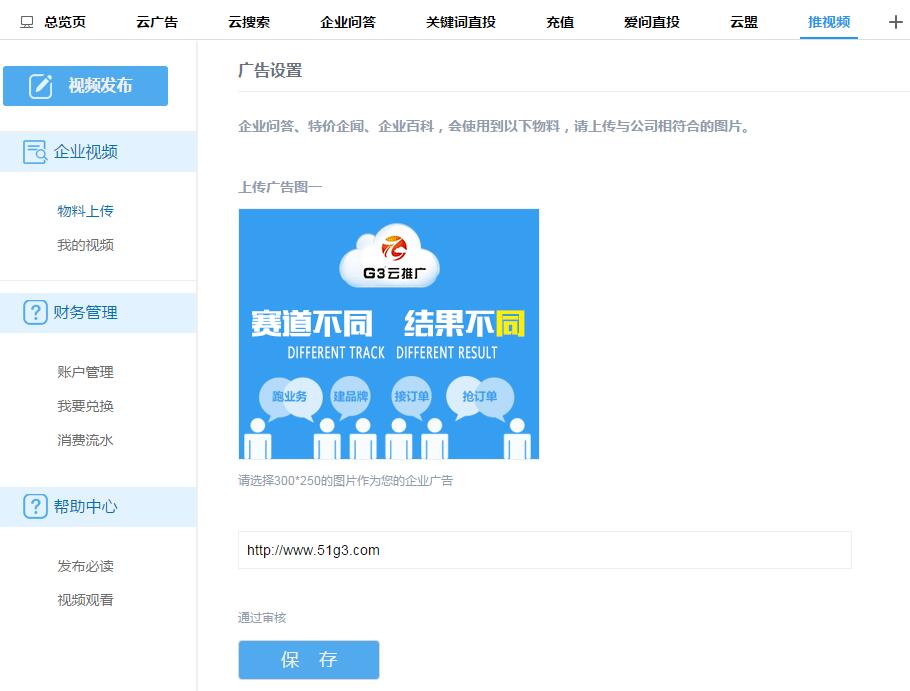The width and height of the screenshot is (910, 691).
Task: Click the 上传广告图一 label
Action: tap(280, 187)
